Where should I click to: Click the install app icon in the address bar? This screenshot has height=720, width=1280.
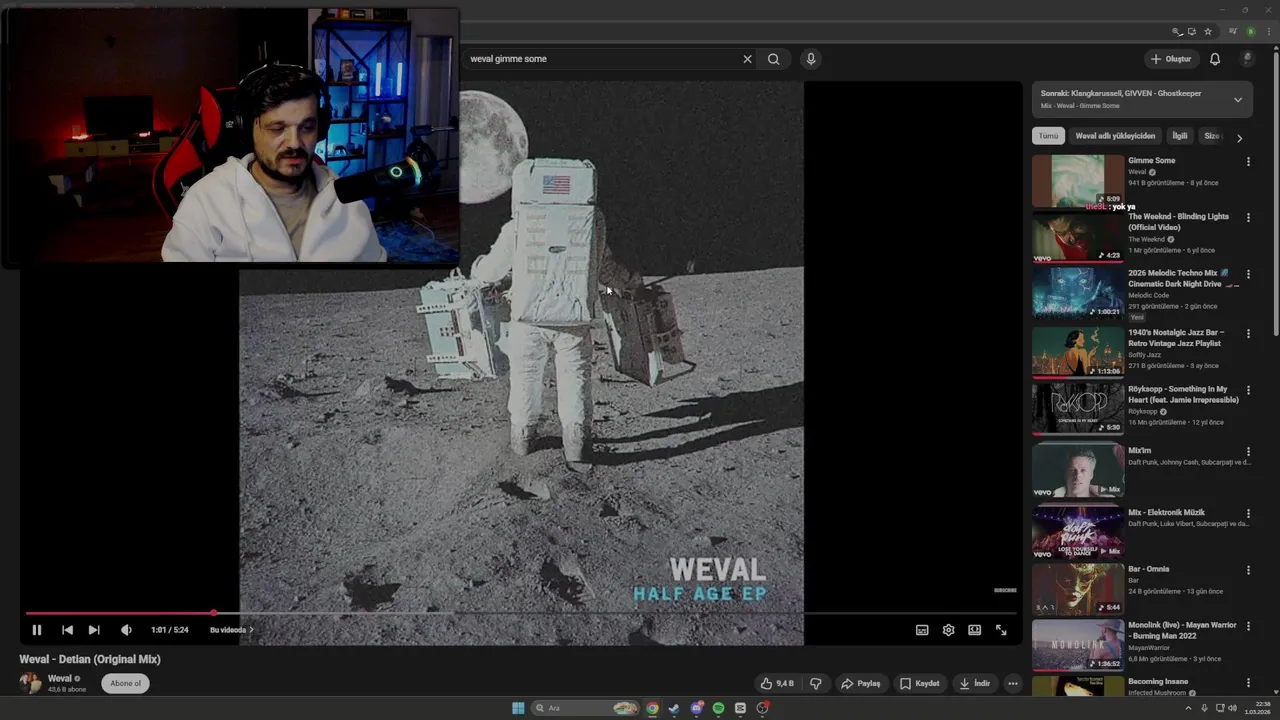pyautogui.click(x=1193, y=32)
